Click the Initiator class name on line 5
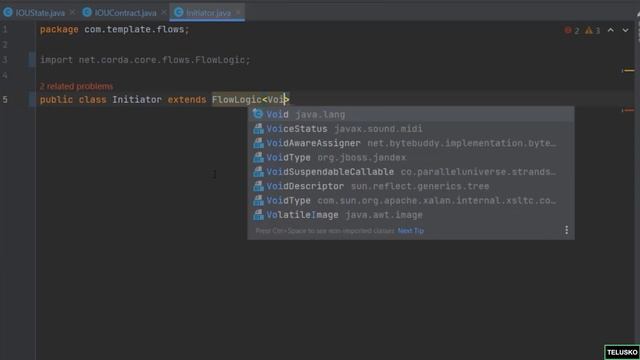The width and height of the screenshot is (640, 360). (x=137, y=100)
